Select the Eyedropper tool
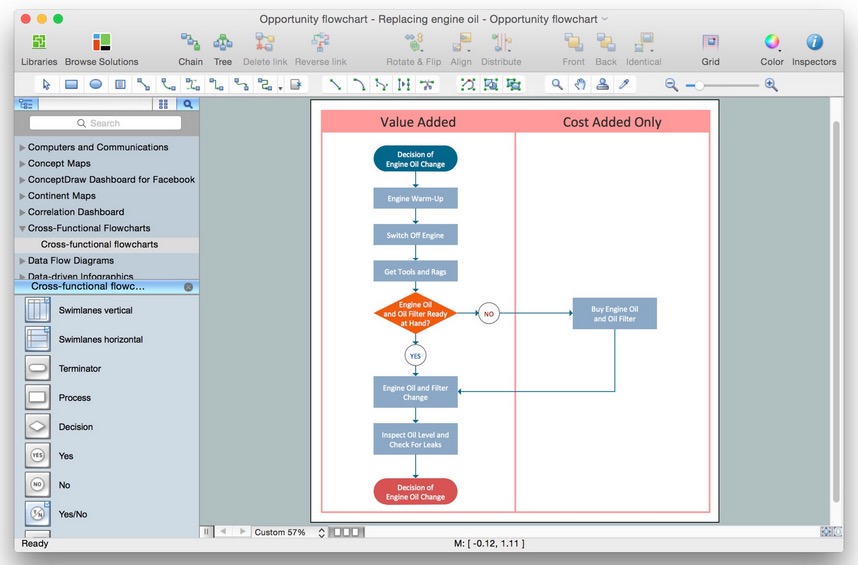 (x=625, y=85)
